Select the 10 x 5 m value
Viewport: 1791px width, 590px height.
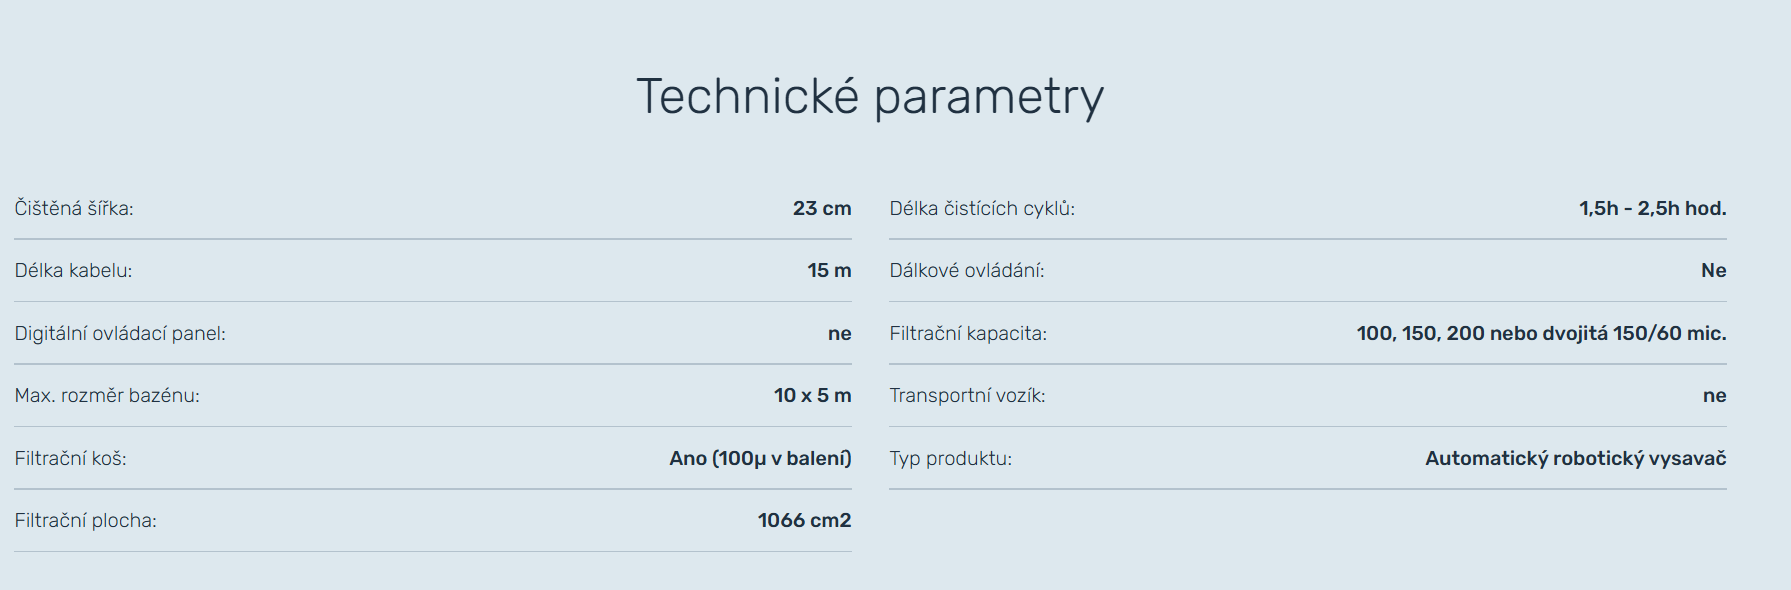812,395
